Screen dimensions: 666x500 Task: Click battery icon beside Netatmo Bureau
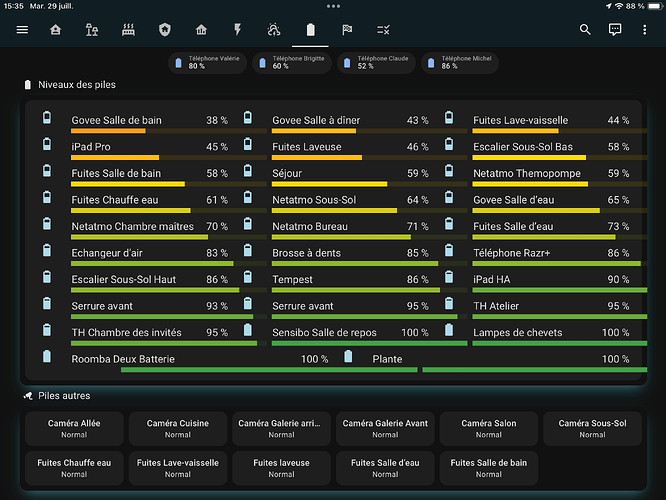tap(248, 223)
